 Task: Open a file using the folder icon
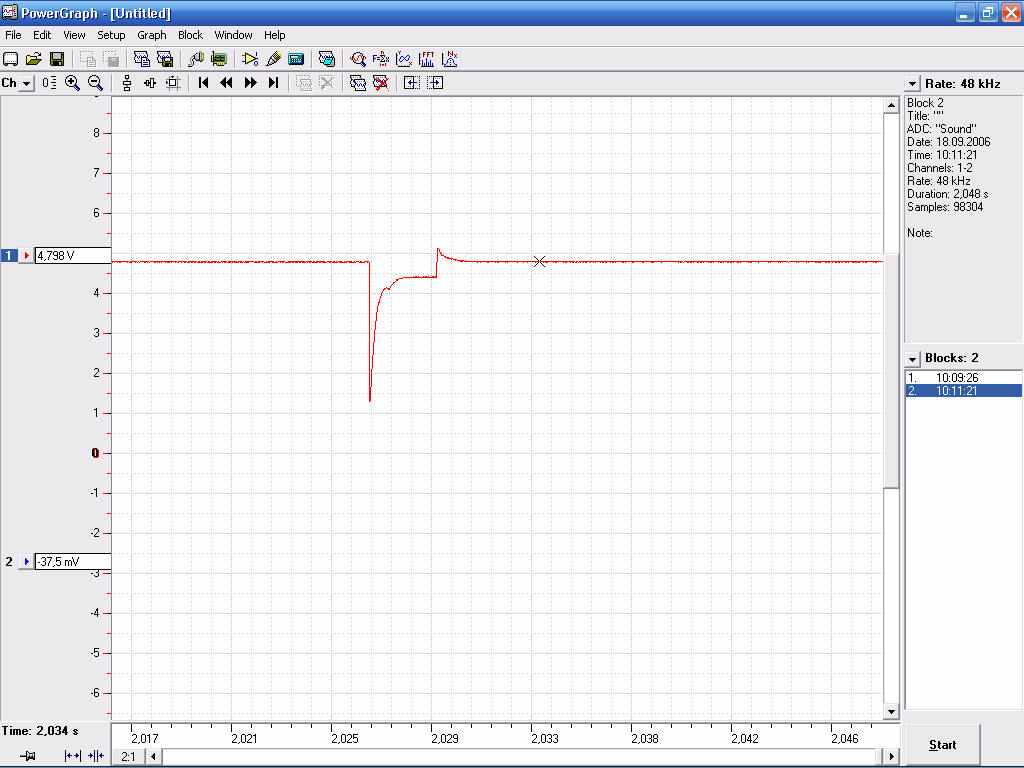(33, 59)
